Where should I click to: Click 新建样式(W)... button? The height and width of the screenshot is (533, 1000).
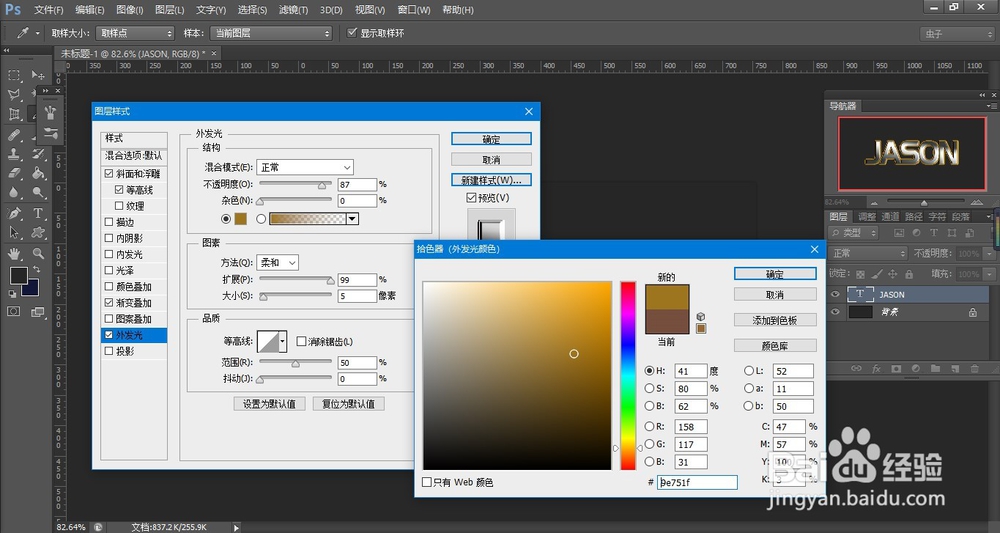[491, 180]
